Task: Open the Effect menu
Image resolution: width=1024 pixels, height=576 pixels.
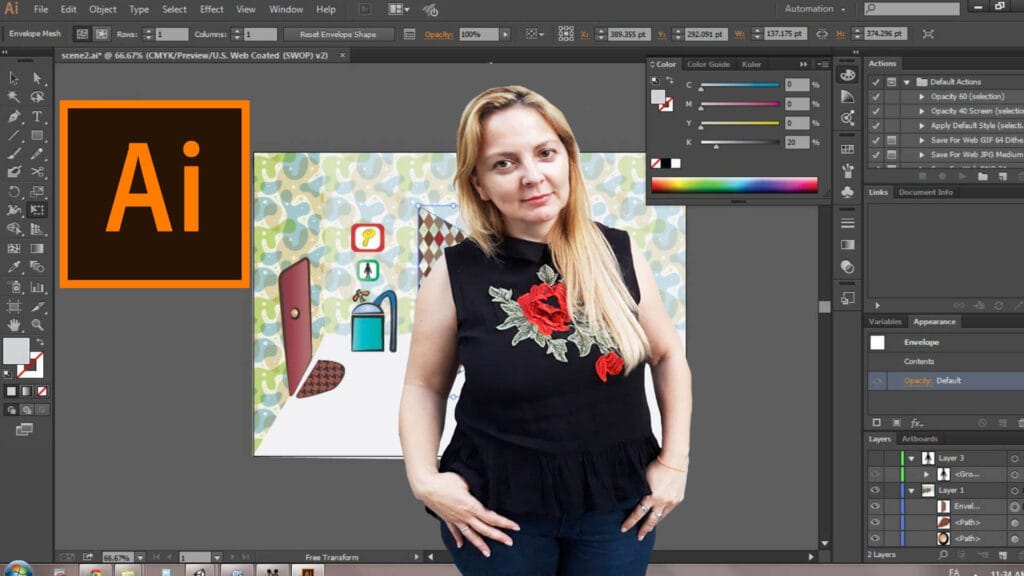Action: pyautogui.click(x=212, y=9)
